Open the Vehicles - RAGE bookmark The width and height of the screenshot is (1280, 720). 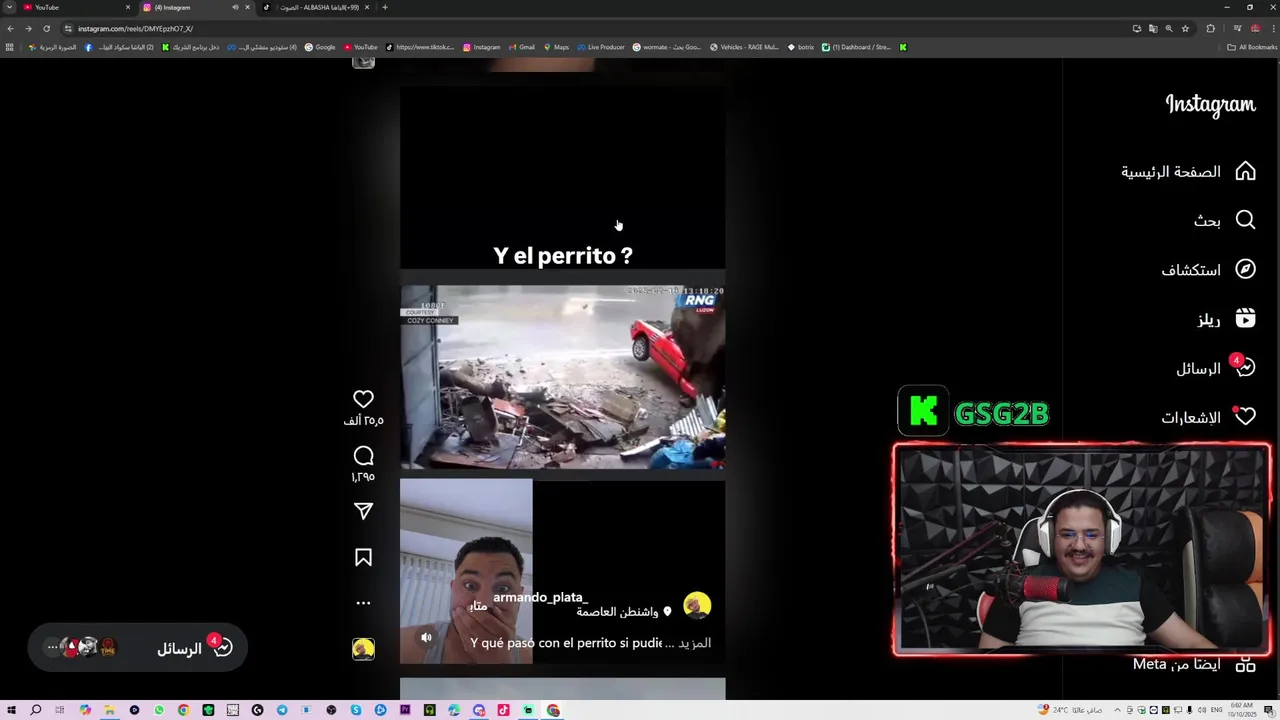click(x=744, y=47)
